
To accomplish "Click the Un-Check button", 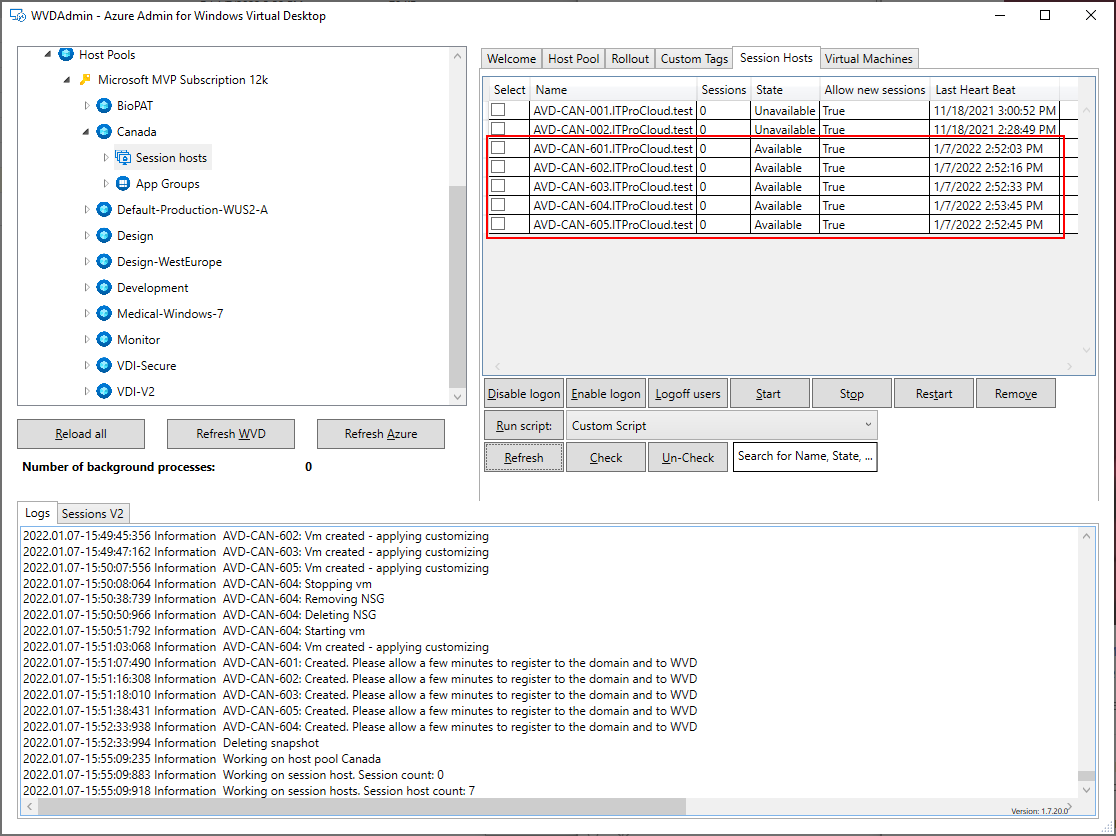I will click(688, 457).
